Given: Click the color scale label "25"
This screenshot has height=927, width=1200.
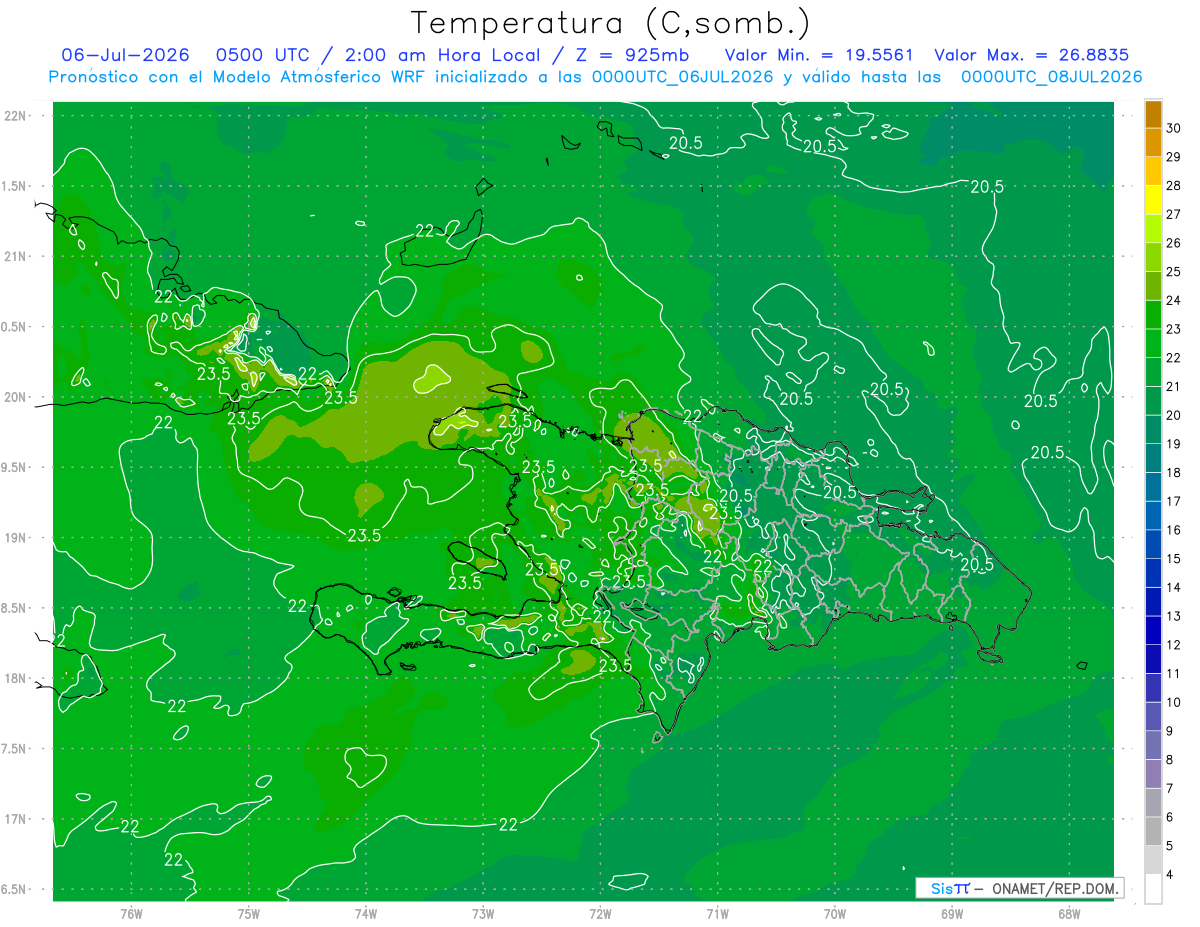Looking at the screenshot, I should [1174, 272].
